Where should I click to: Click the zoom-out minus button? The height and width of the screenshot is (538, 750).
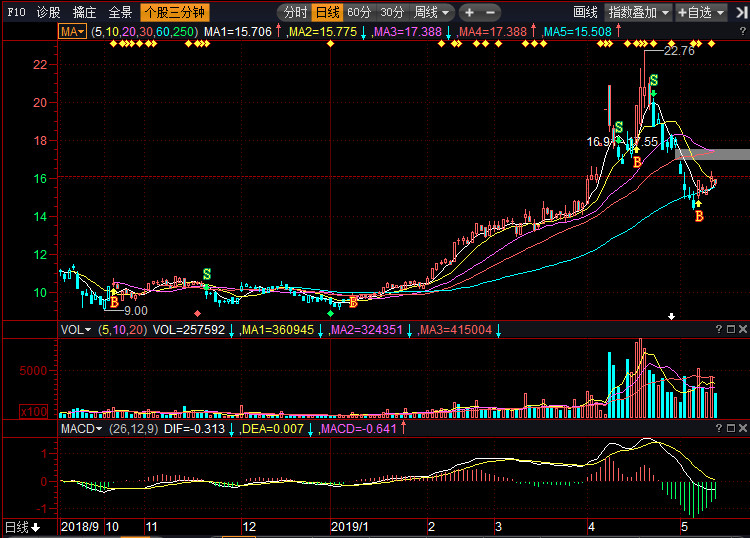(493, 13)
